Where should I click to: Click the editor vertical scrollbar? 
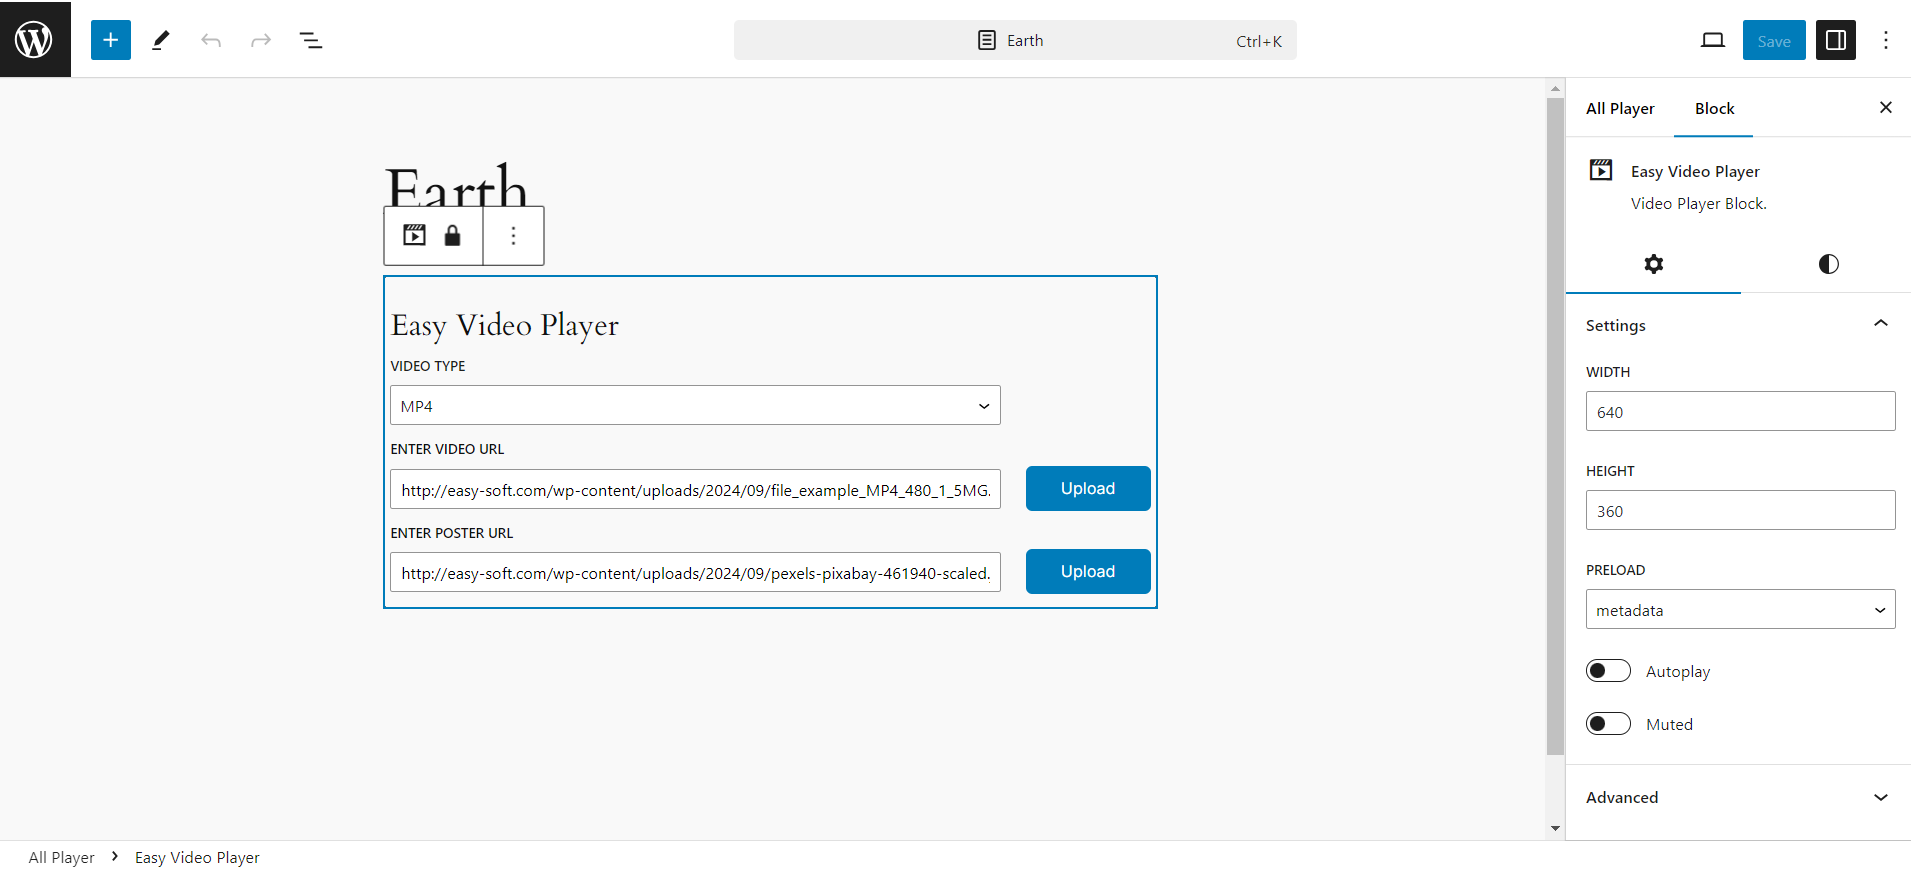tap(1555, 425)
